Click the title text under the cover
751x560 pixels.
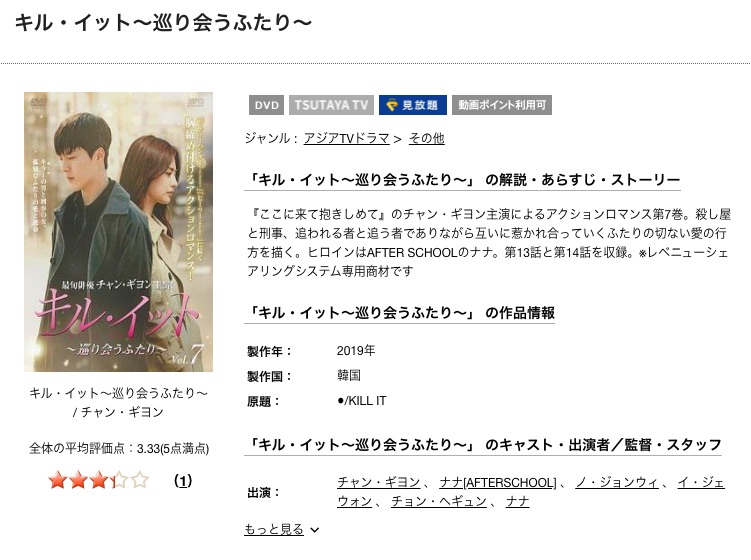click(x=118, y=402)
